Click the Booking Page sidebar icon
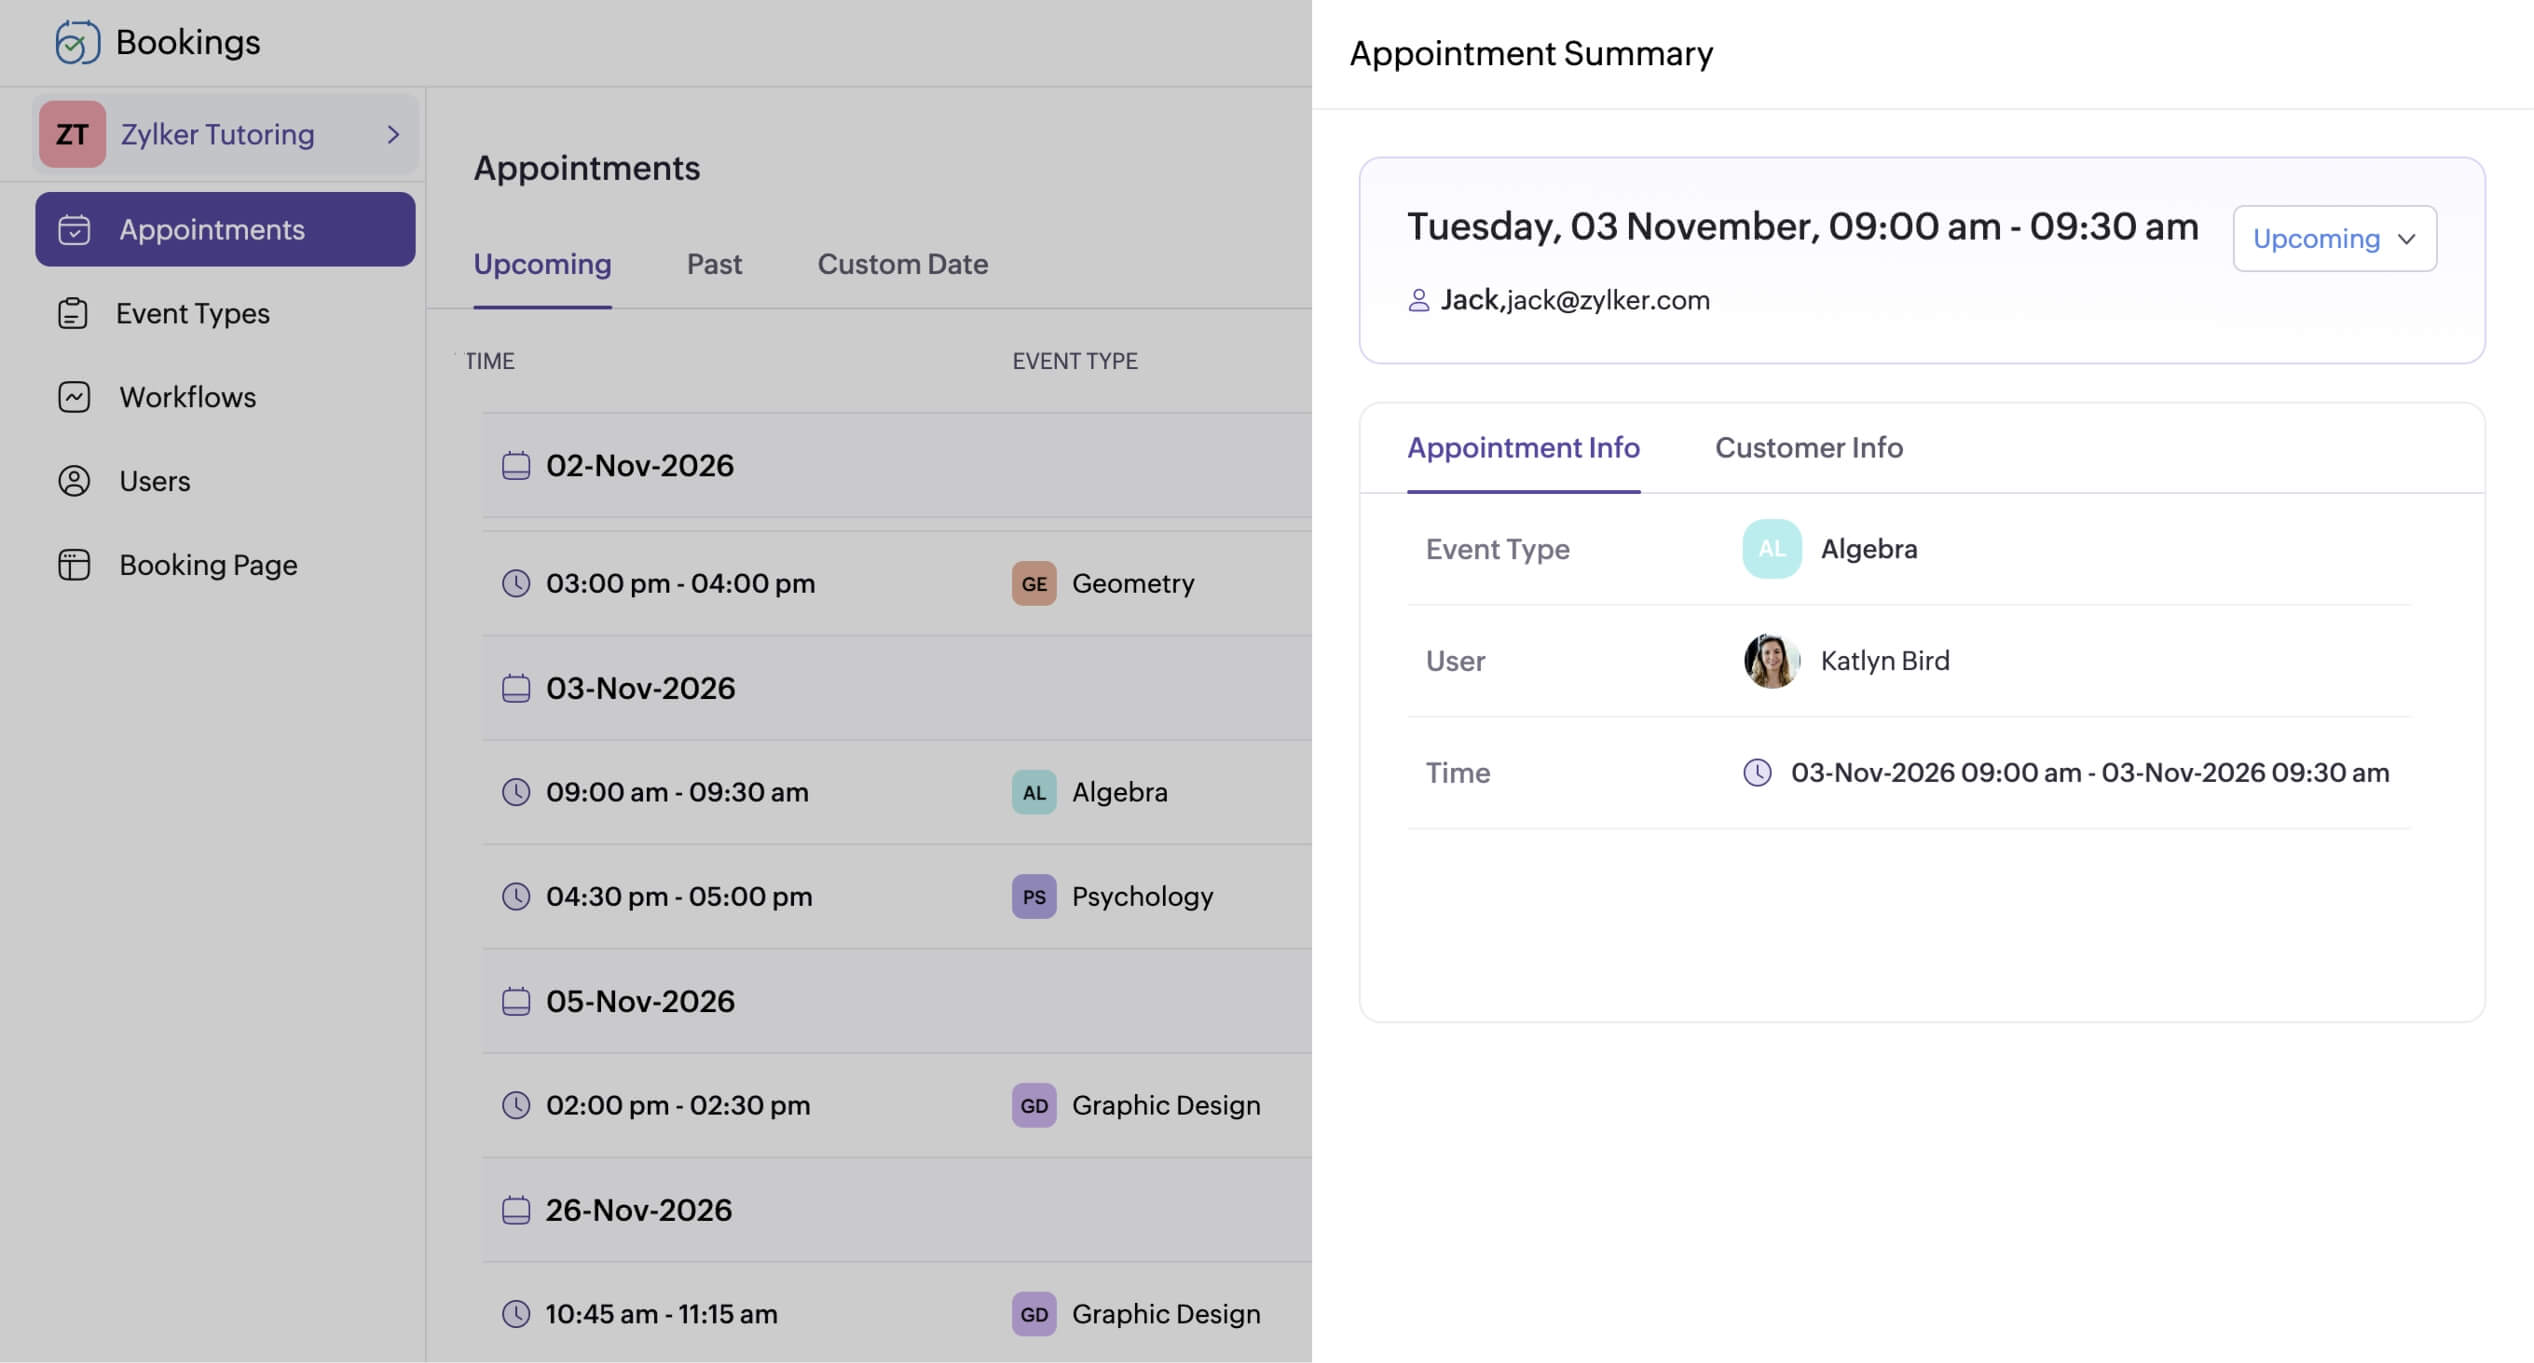This screenshot has width=2534, height=1363. click(74, 565)
